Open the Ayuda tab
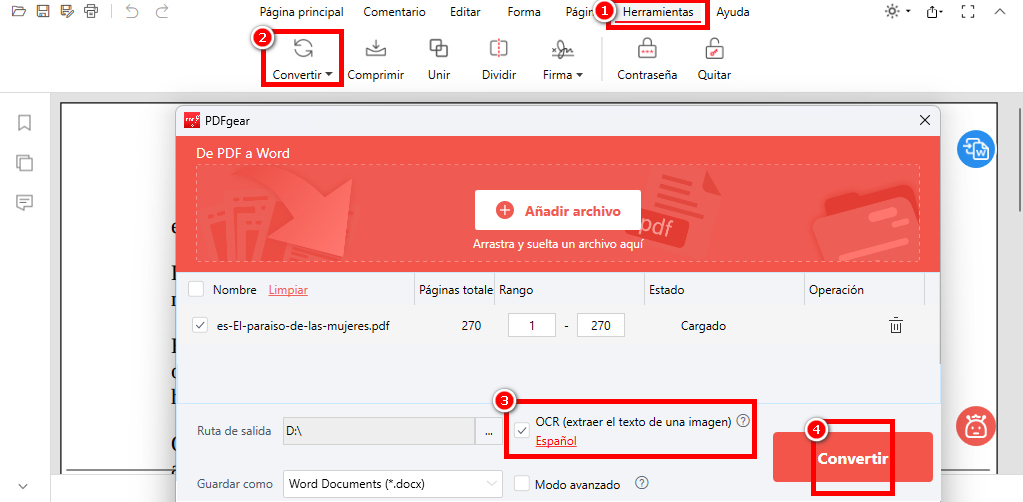This screenshot has height=502, width=1023. click(733, 12)
